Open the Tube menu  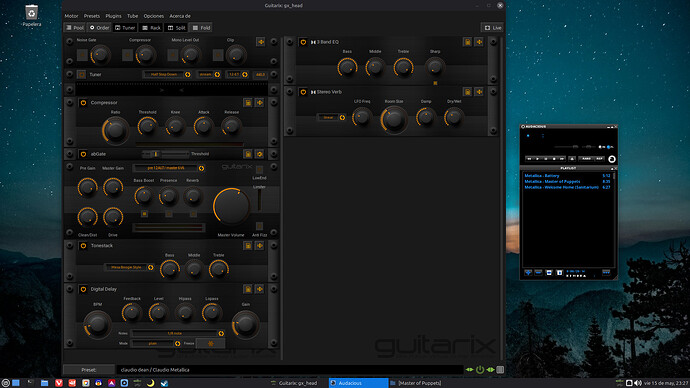[132, 16]
